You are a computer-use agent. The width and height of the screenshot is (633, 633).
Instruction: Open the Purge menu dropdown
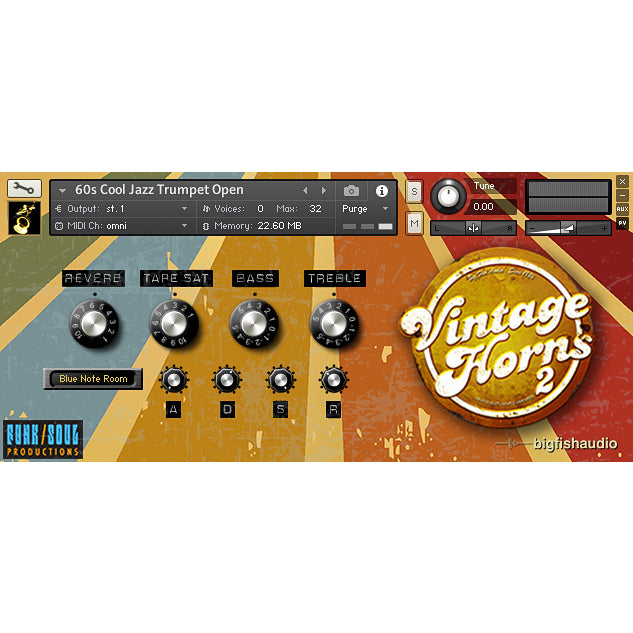(x=365, y=209)
